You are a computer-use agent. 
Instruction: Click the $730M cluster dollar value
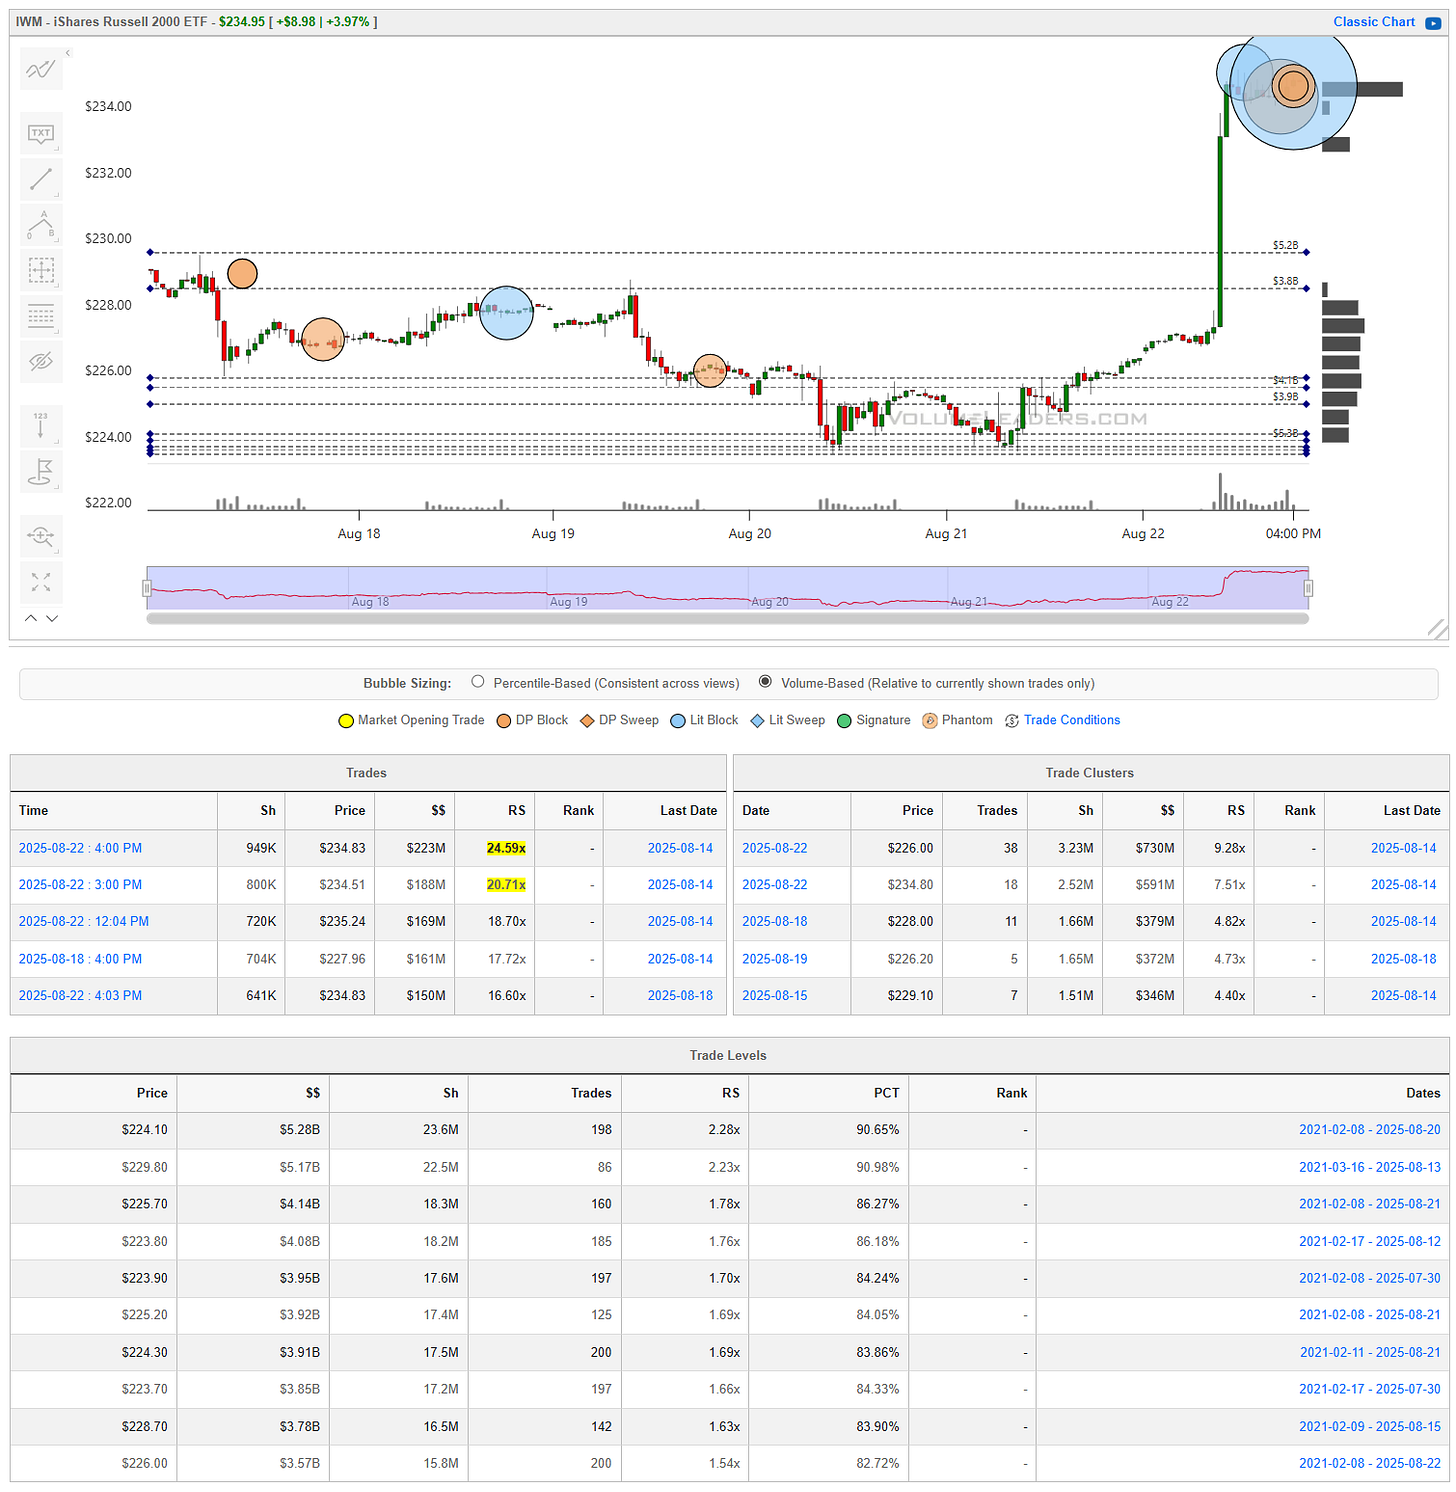(x=1154, y=848)
